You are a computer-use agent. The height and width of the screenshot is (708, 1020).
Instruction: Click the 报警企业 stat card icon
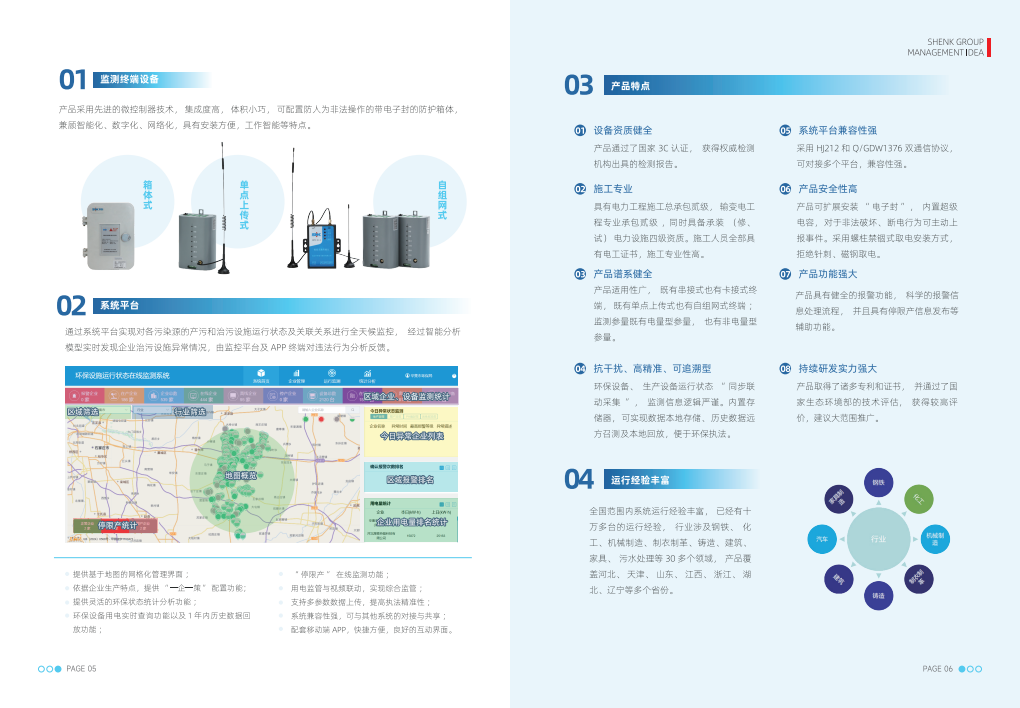74,394
